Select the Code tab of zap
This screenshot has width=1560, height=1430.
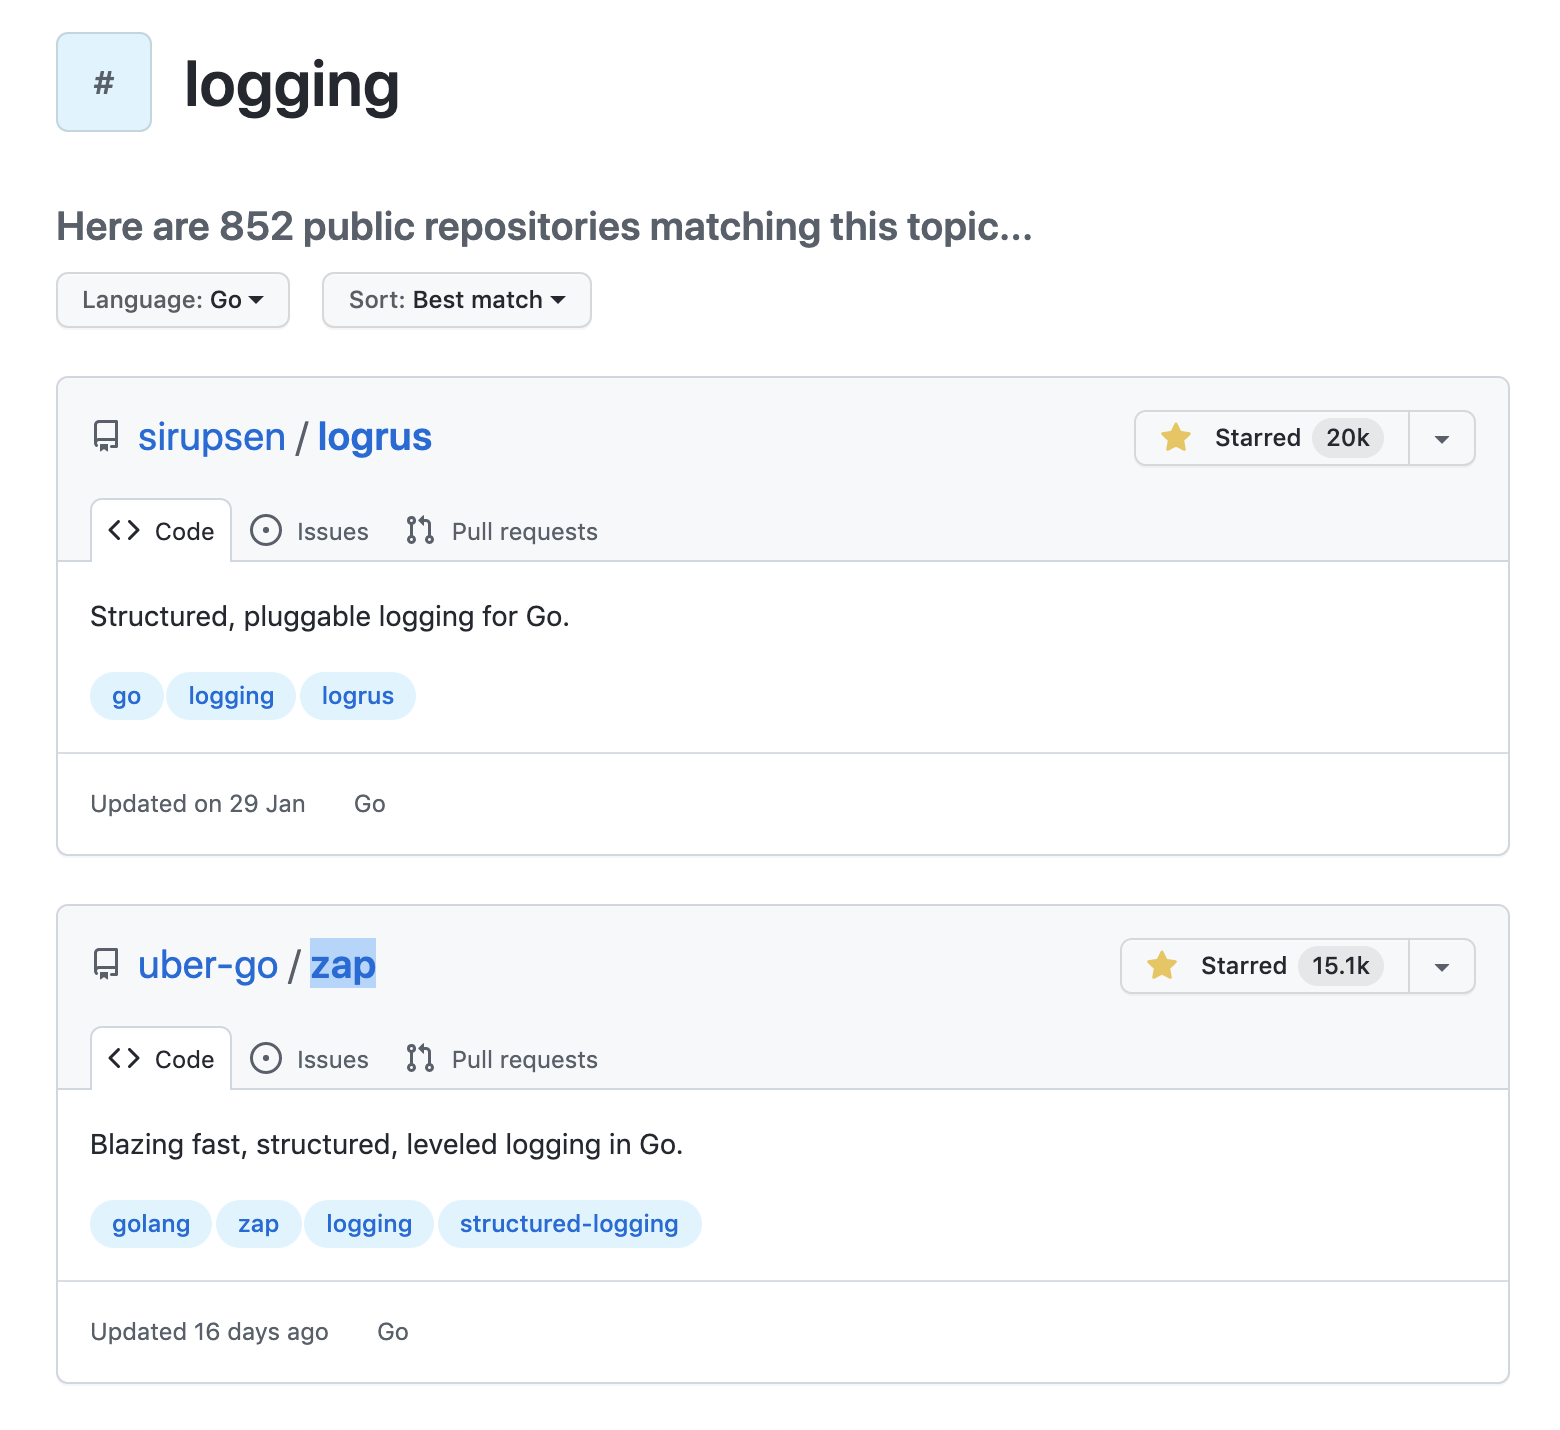click(x=161, y=1059)
